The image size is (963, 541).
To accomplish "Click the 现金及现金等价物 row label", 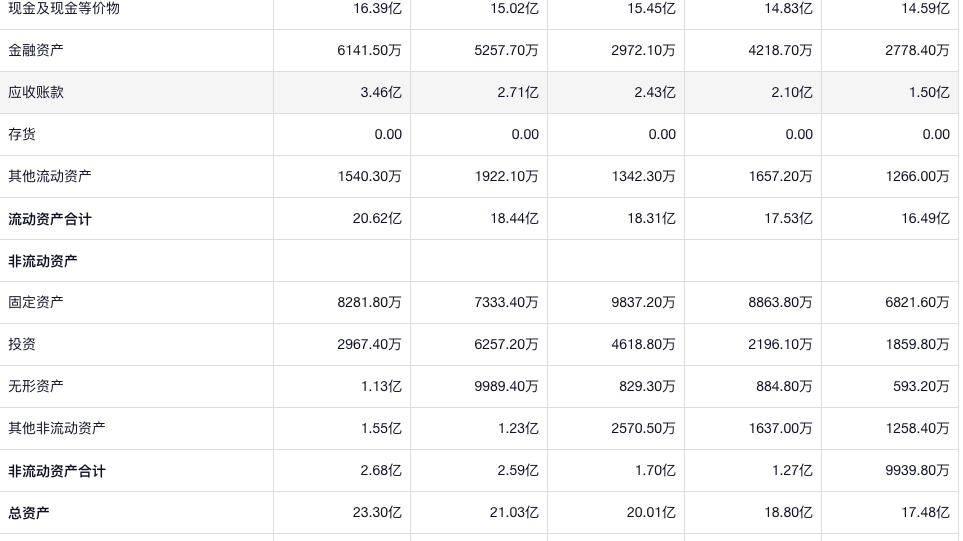I will coord(64,8).
